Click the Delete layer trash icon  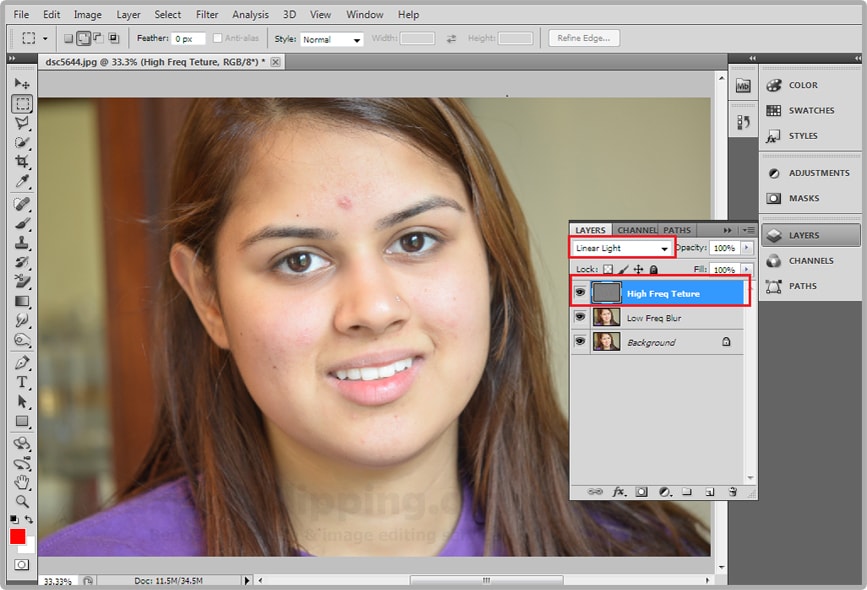pyautogui.click(x=731, y=492)
